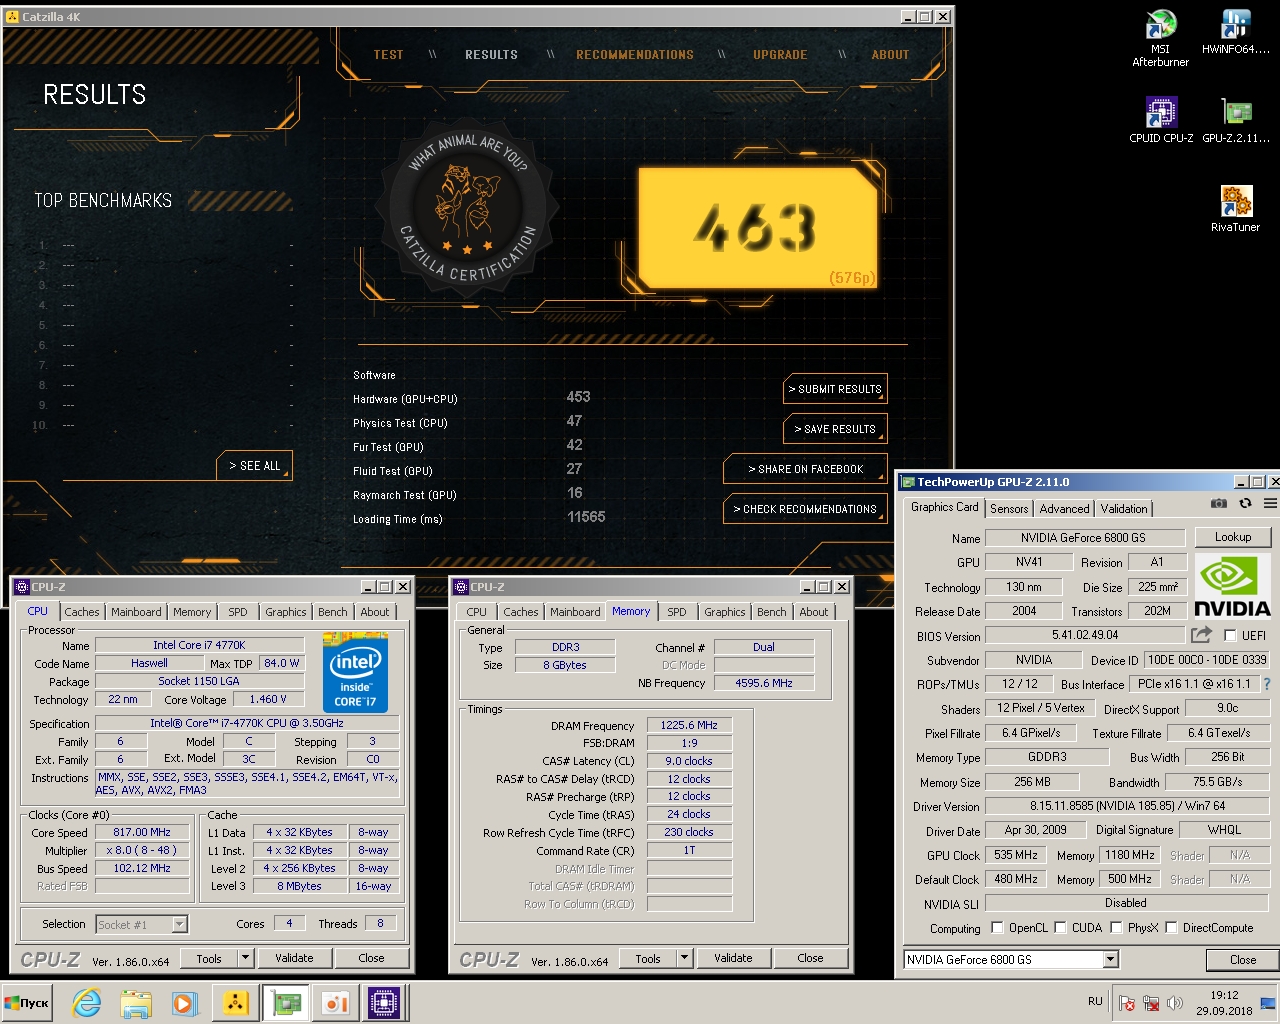This screenshot has width=1280, height=1024.
Task: Click SUBMIT RESULTS button
Action: tap(835, 389)
